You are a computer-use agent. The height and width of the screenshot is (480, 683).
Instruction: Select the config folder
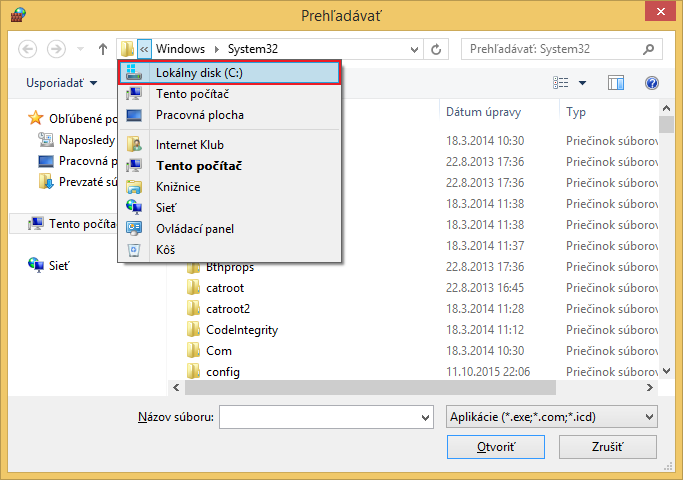coord(223,372)
